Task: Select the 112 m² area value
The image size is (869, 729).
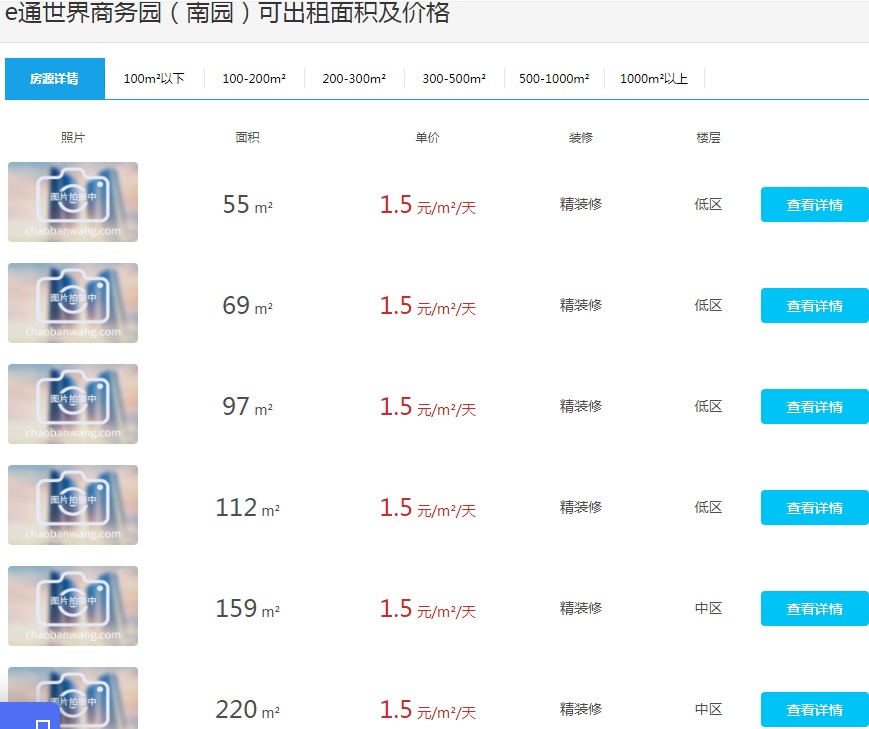Action: 248,507
